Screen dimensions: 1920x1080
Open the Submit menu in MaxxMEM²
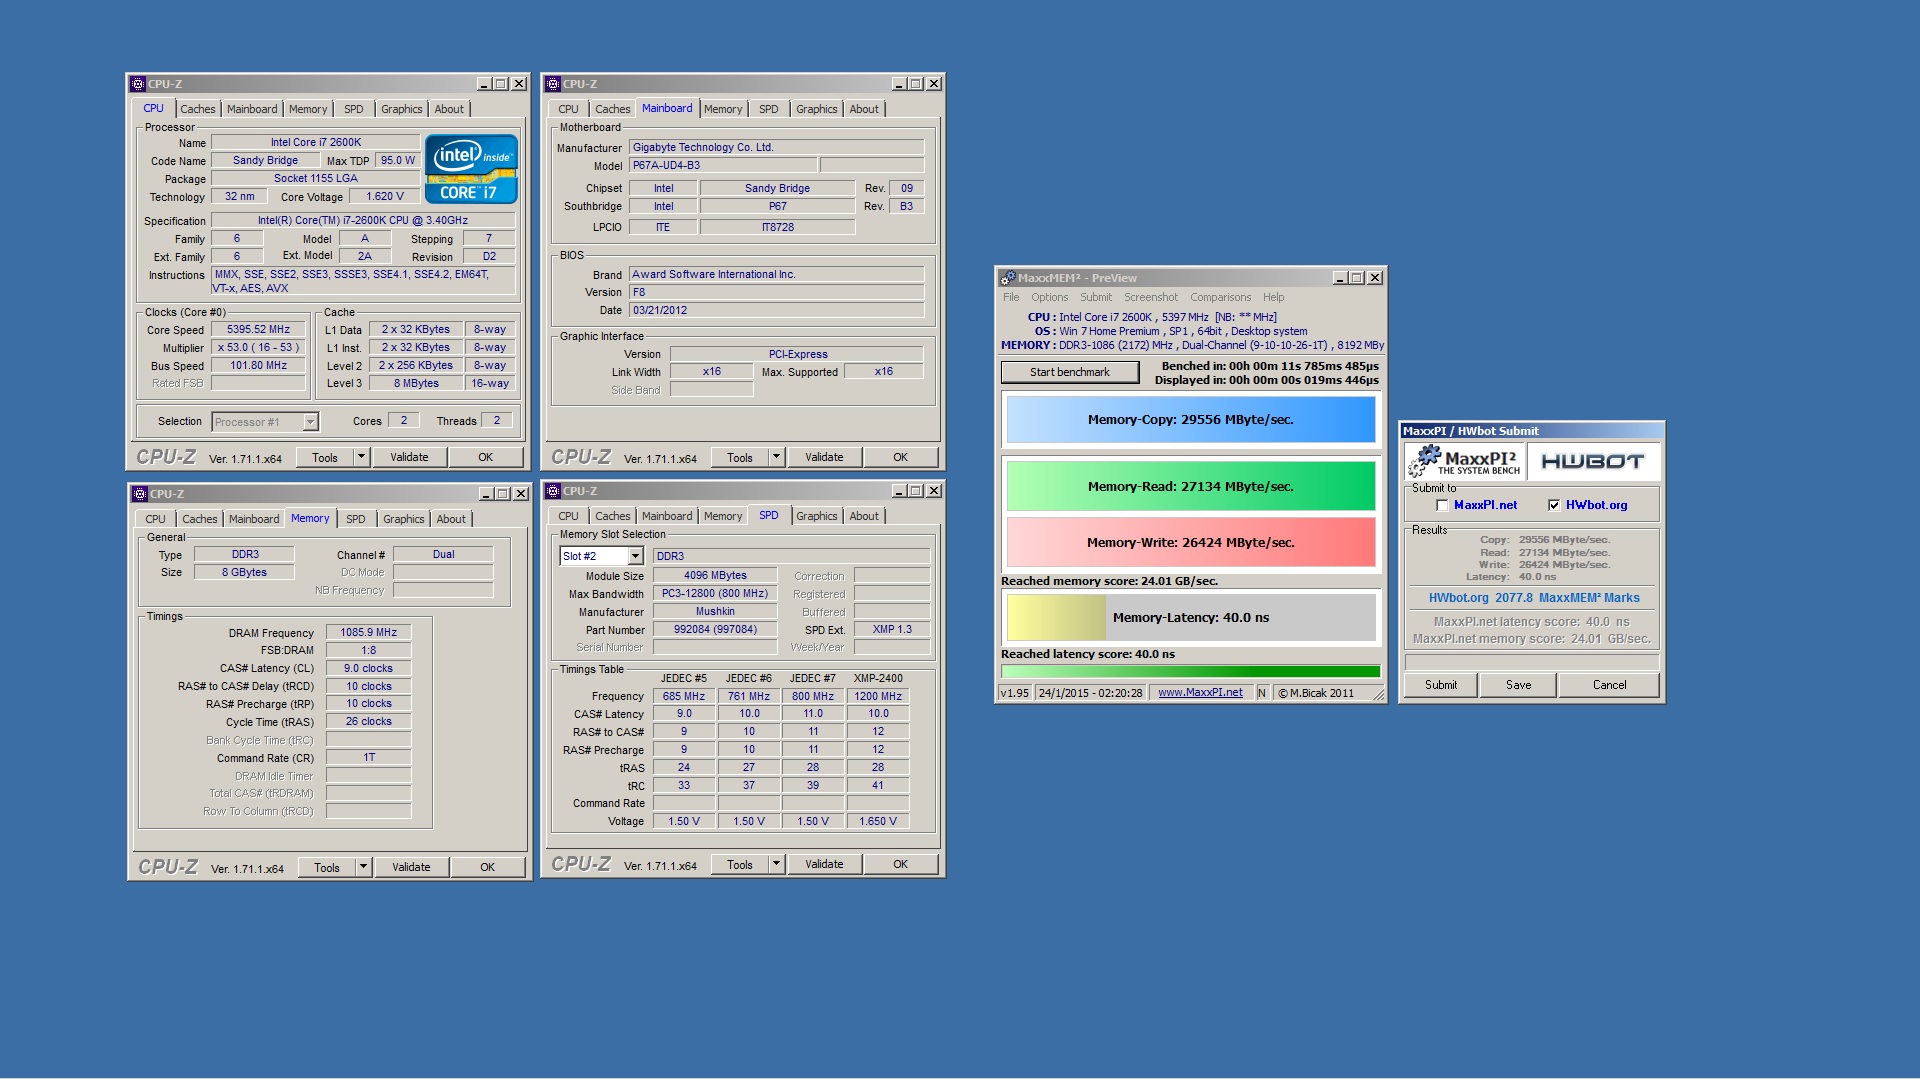tap(1095, 297)
